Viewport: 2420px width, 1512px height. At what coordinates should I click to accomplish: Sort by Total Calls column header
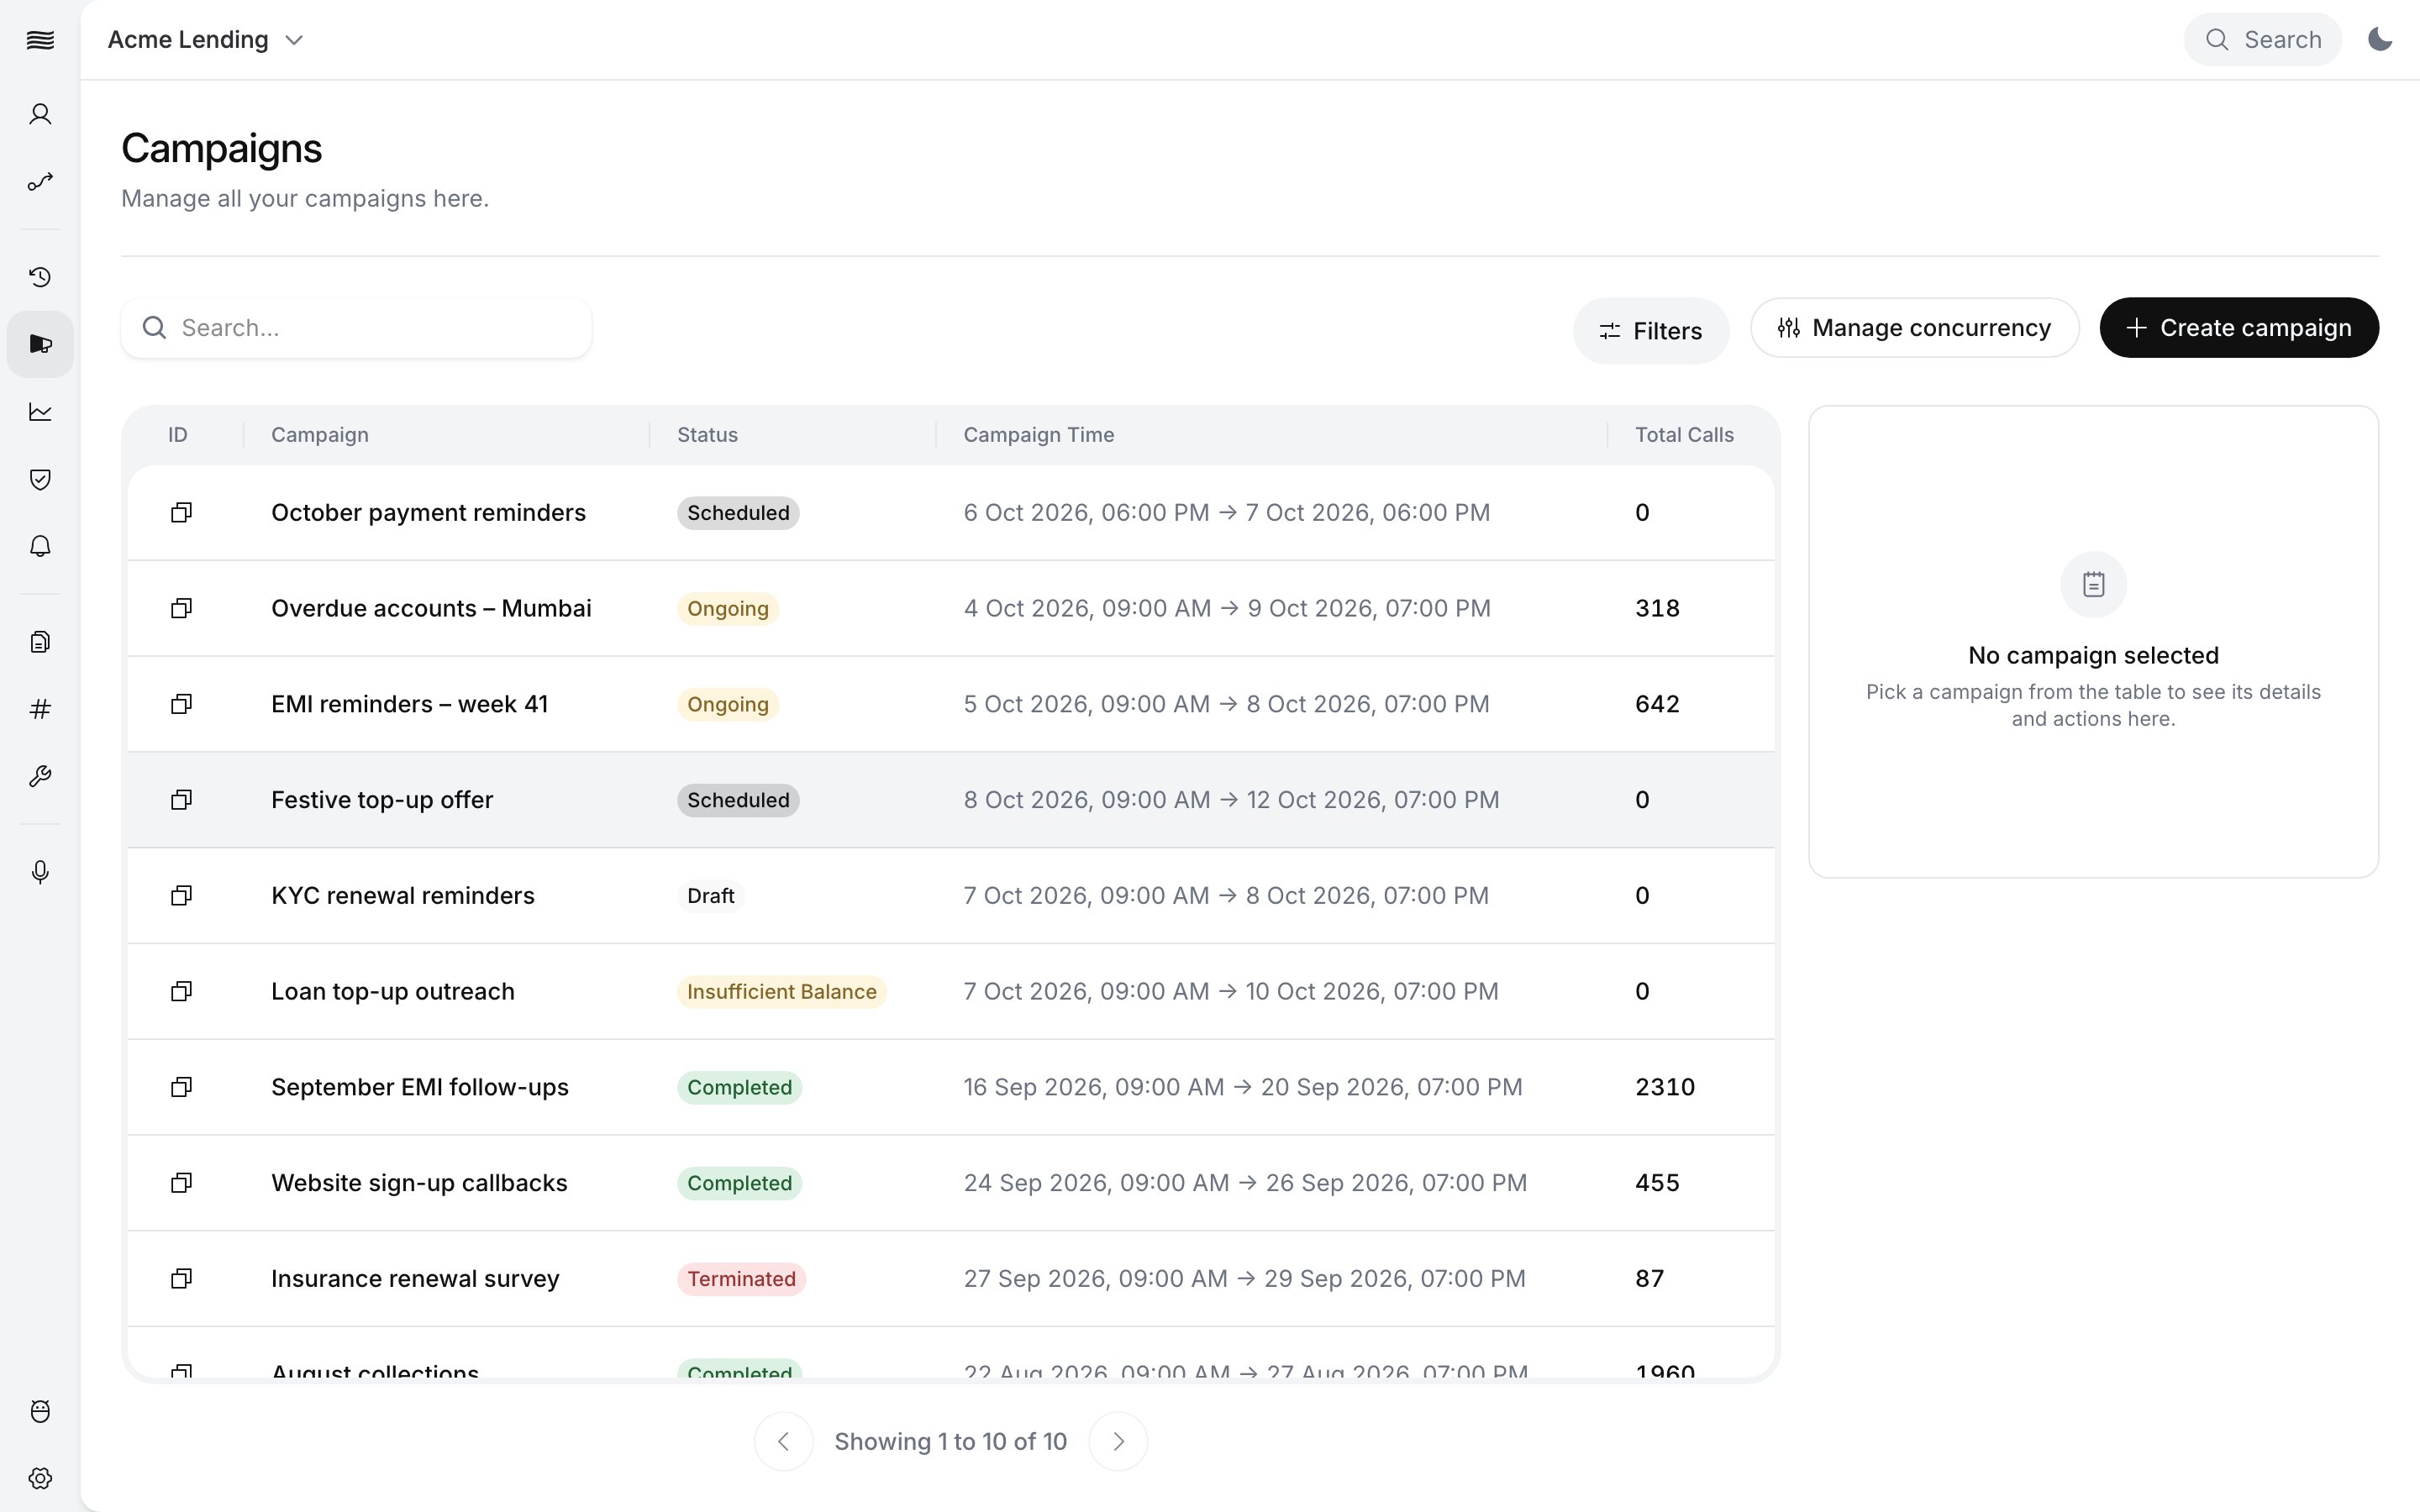tap(1684, 435)
